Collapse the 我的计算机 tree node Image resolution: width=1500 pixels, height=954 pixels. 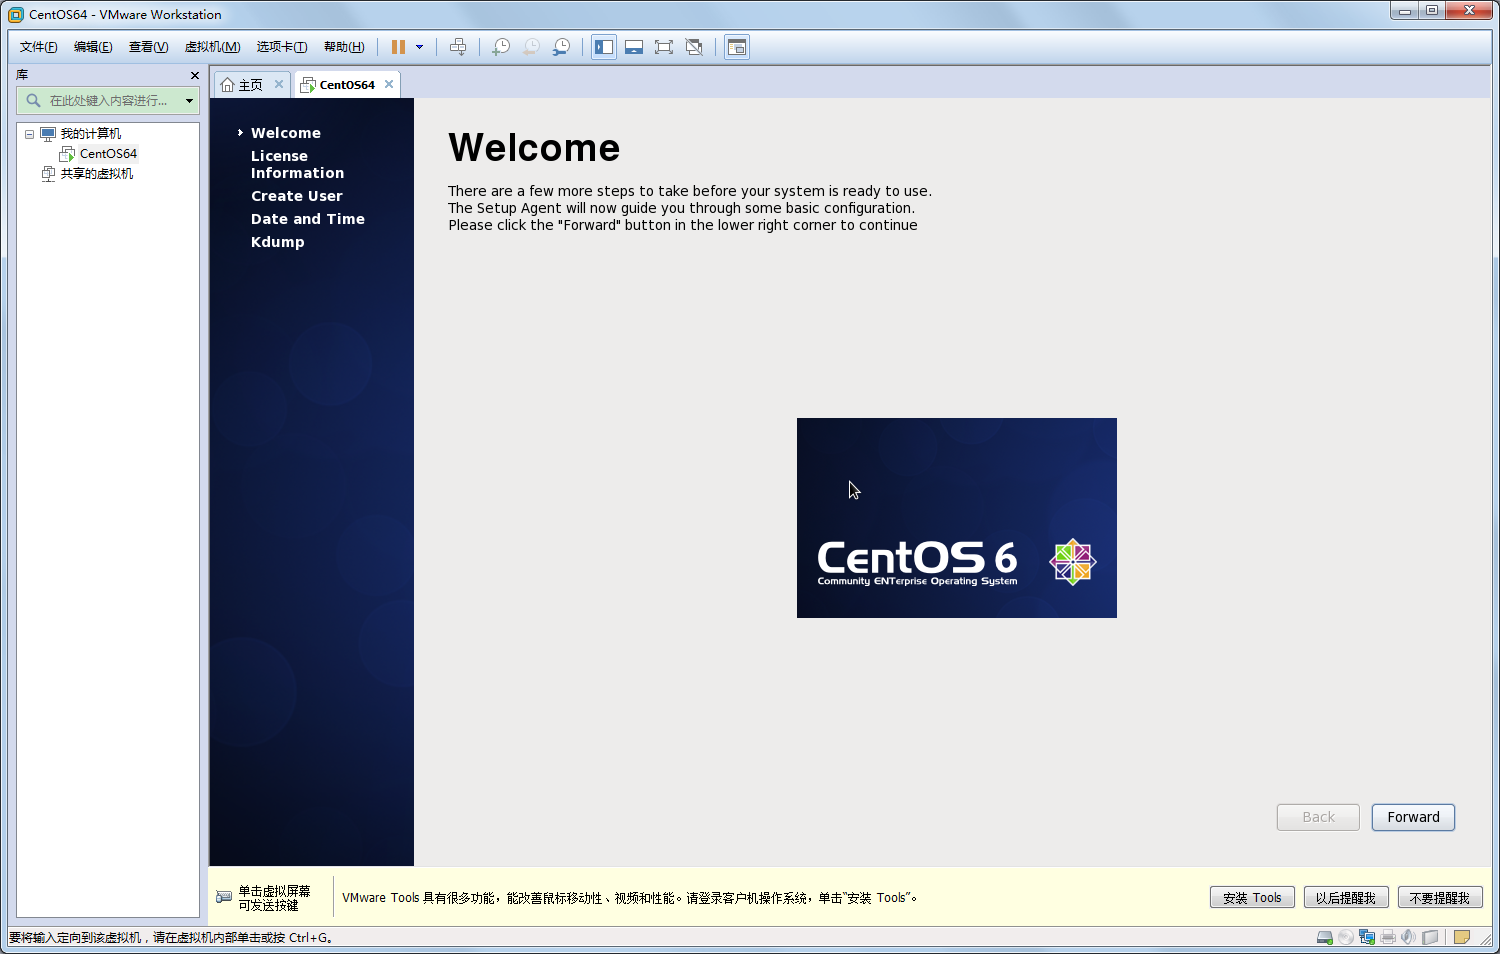[29, 134]
